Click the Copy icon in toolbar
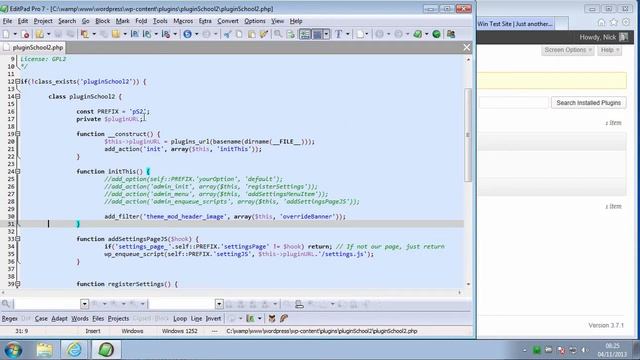 [x=239, y=34]
